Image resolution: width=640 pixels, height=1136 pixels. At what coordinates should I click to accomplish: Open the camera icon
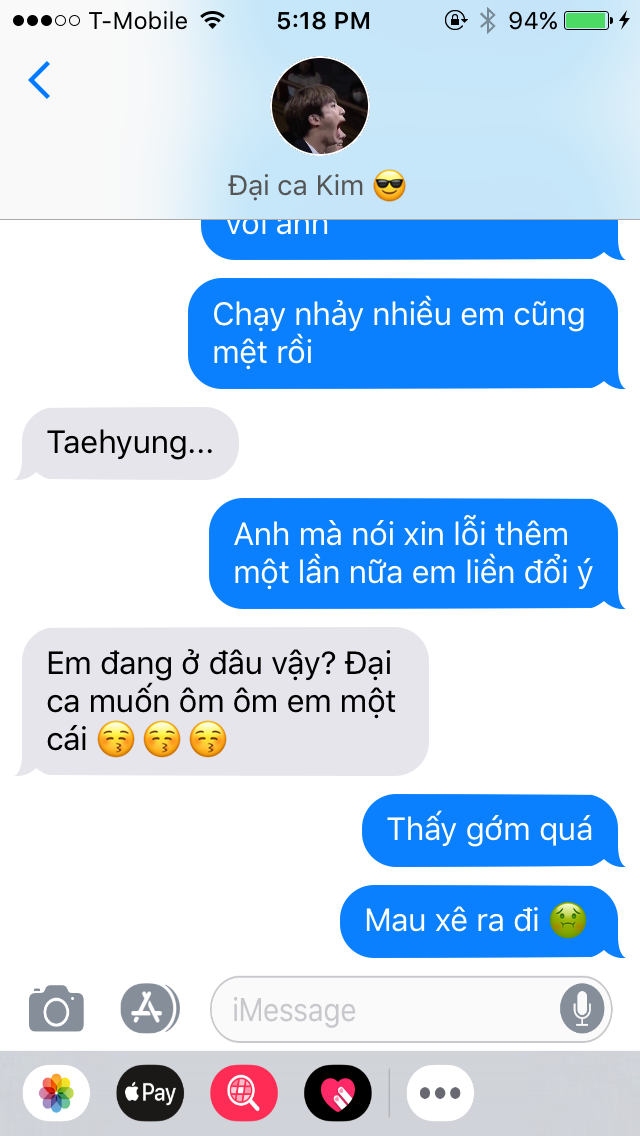tap(57, 1008)
